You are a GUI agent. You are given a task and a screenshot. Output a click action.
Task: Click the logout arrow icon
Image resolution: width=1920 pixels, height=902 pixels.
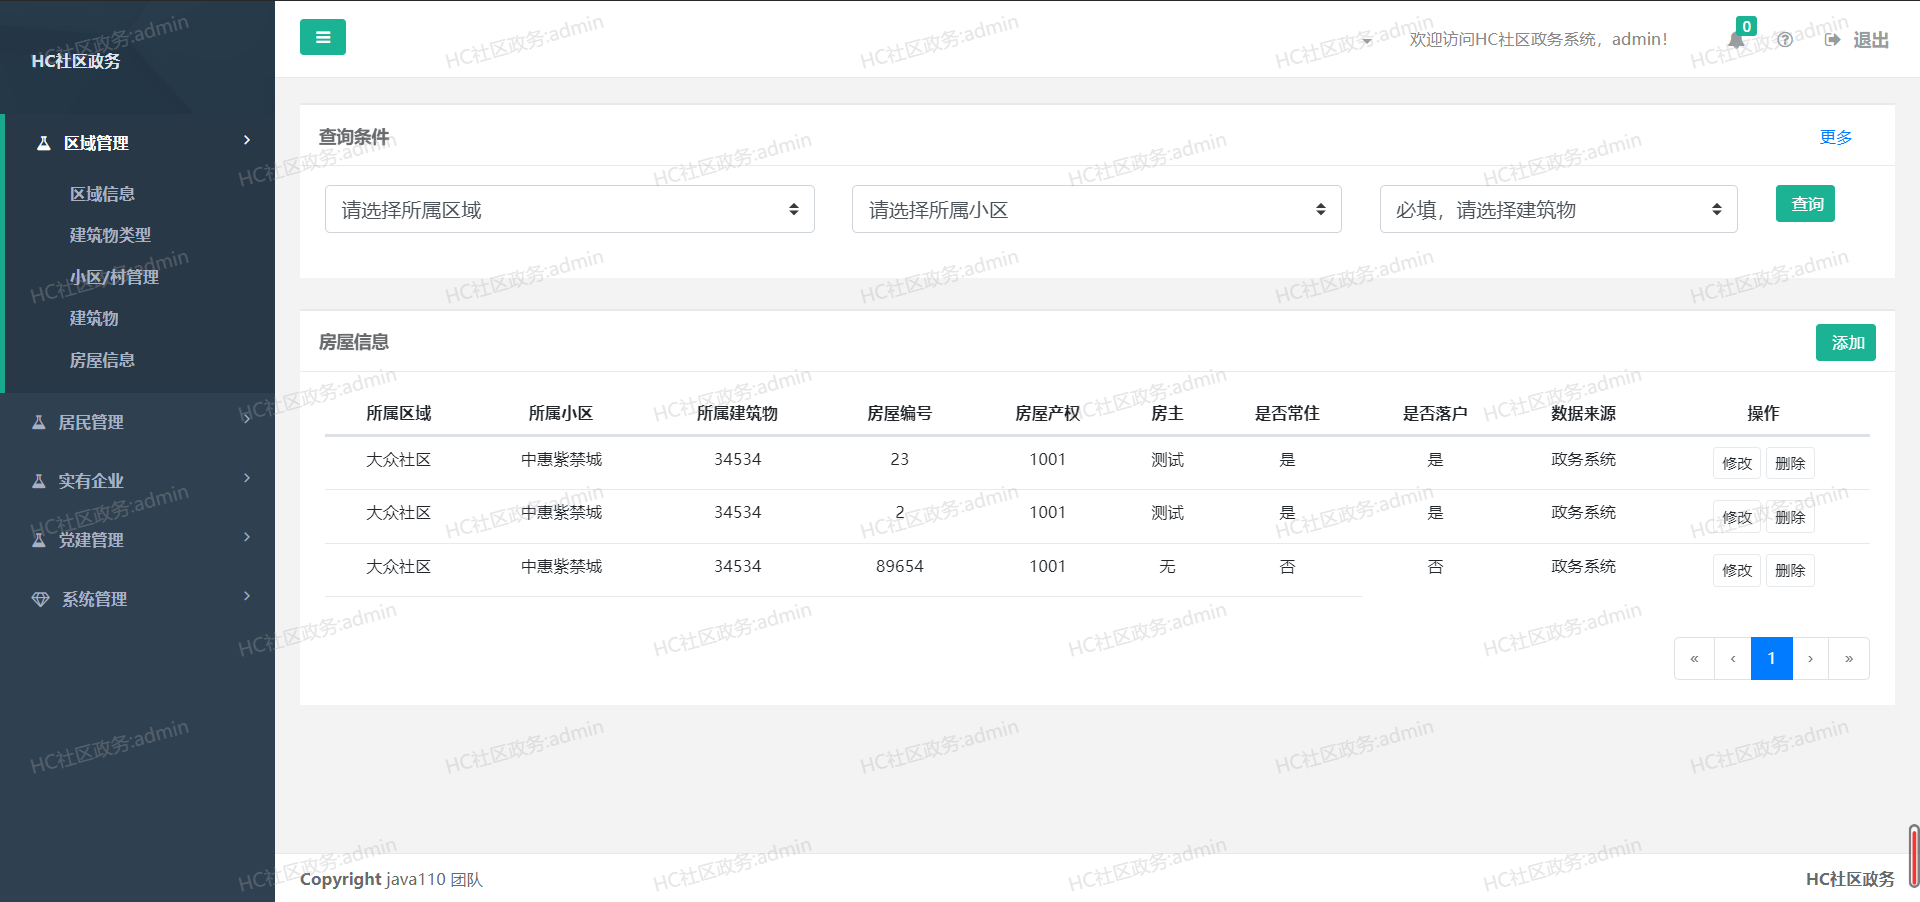(1832, 40)
